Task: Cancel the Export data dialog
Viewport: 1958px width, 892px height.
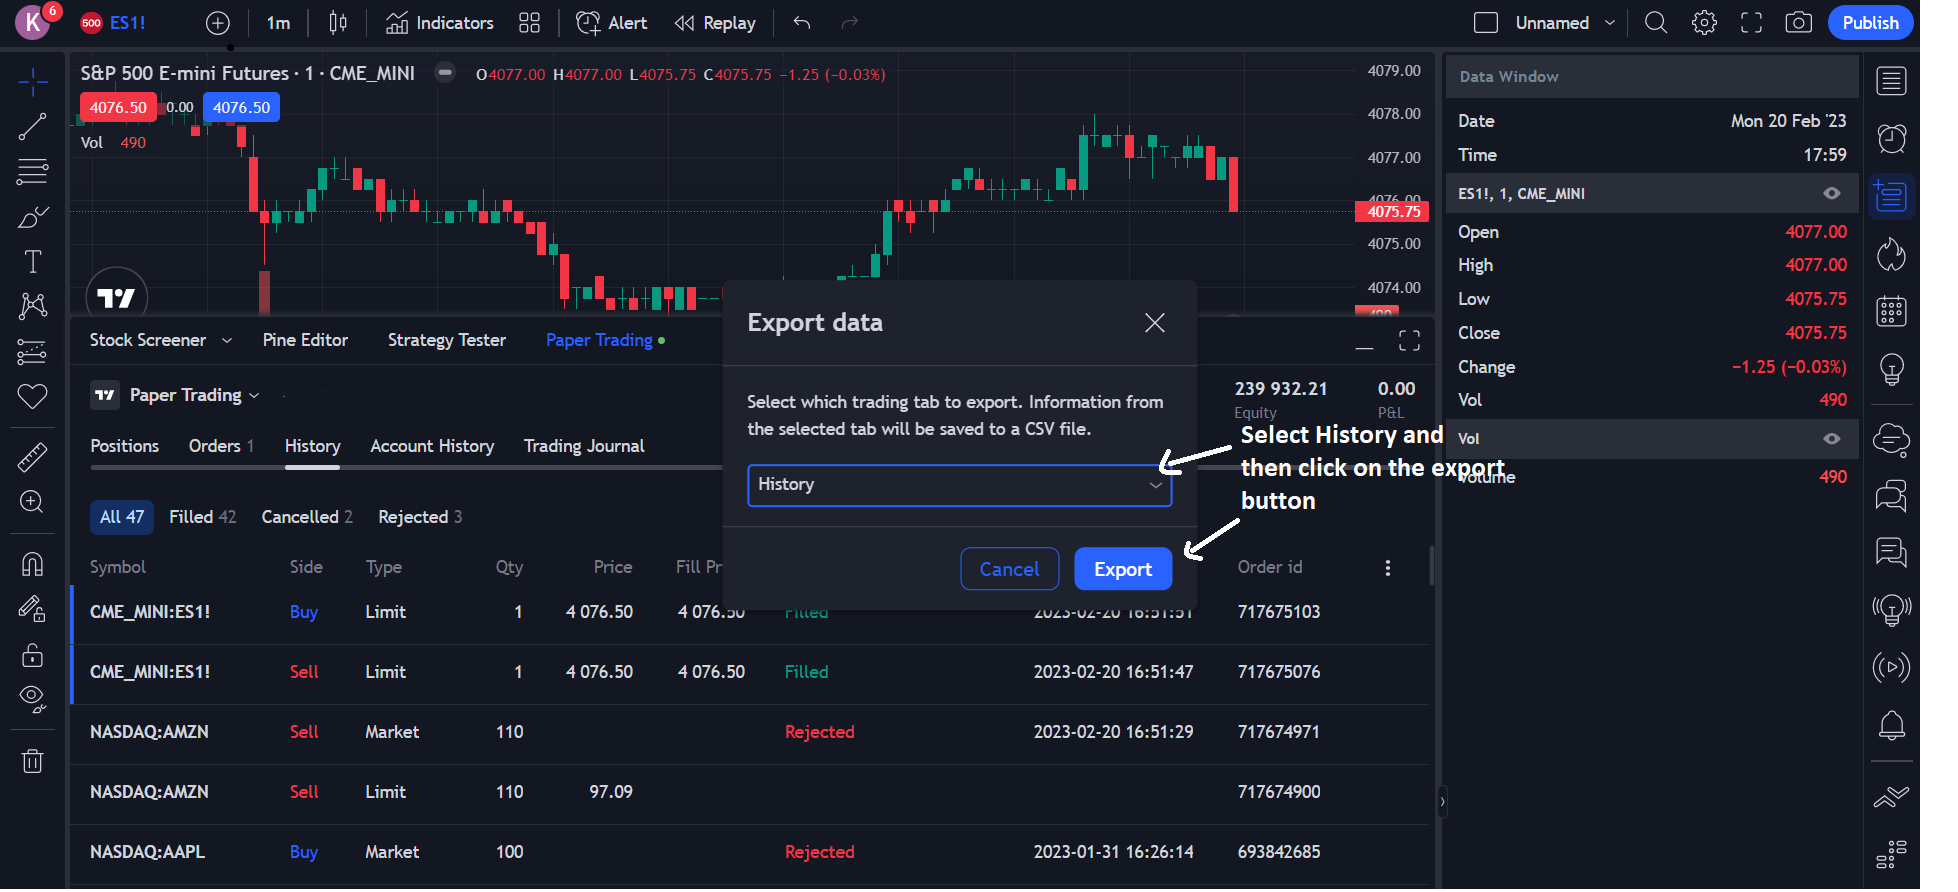Action: (1009, 569)
